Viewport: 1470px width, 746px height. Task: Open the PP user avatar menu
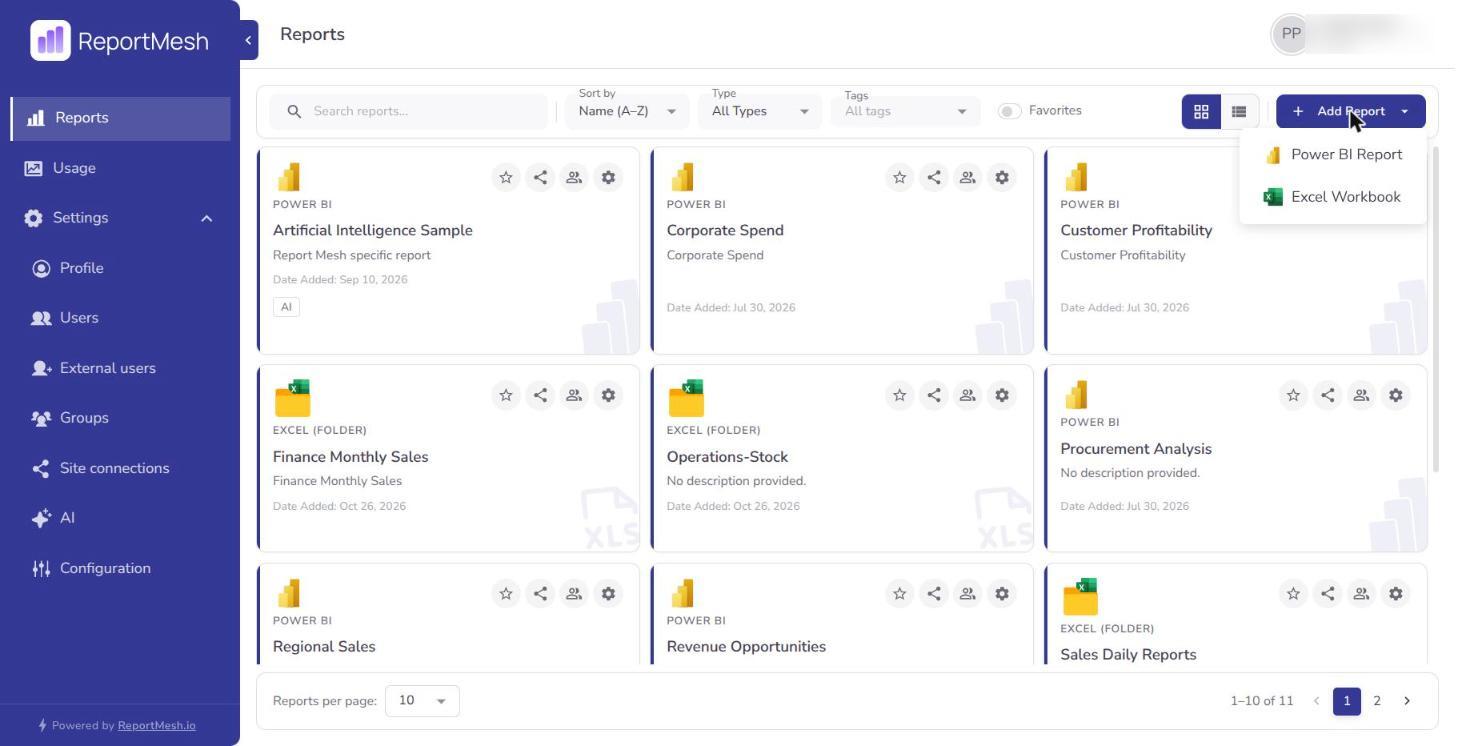coord(1291,34)
